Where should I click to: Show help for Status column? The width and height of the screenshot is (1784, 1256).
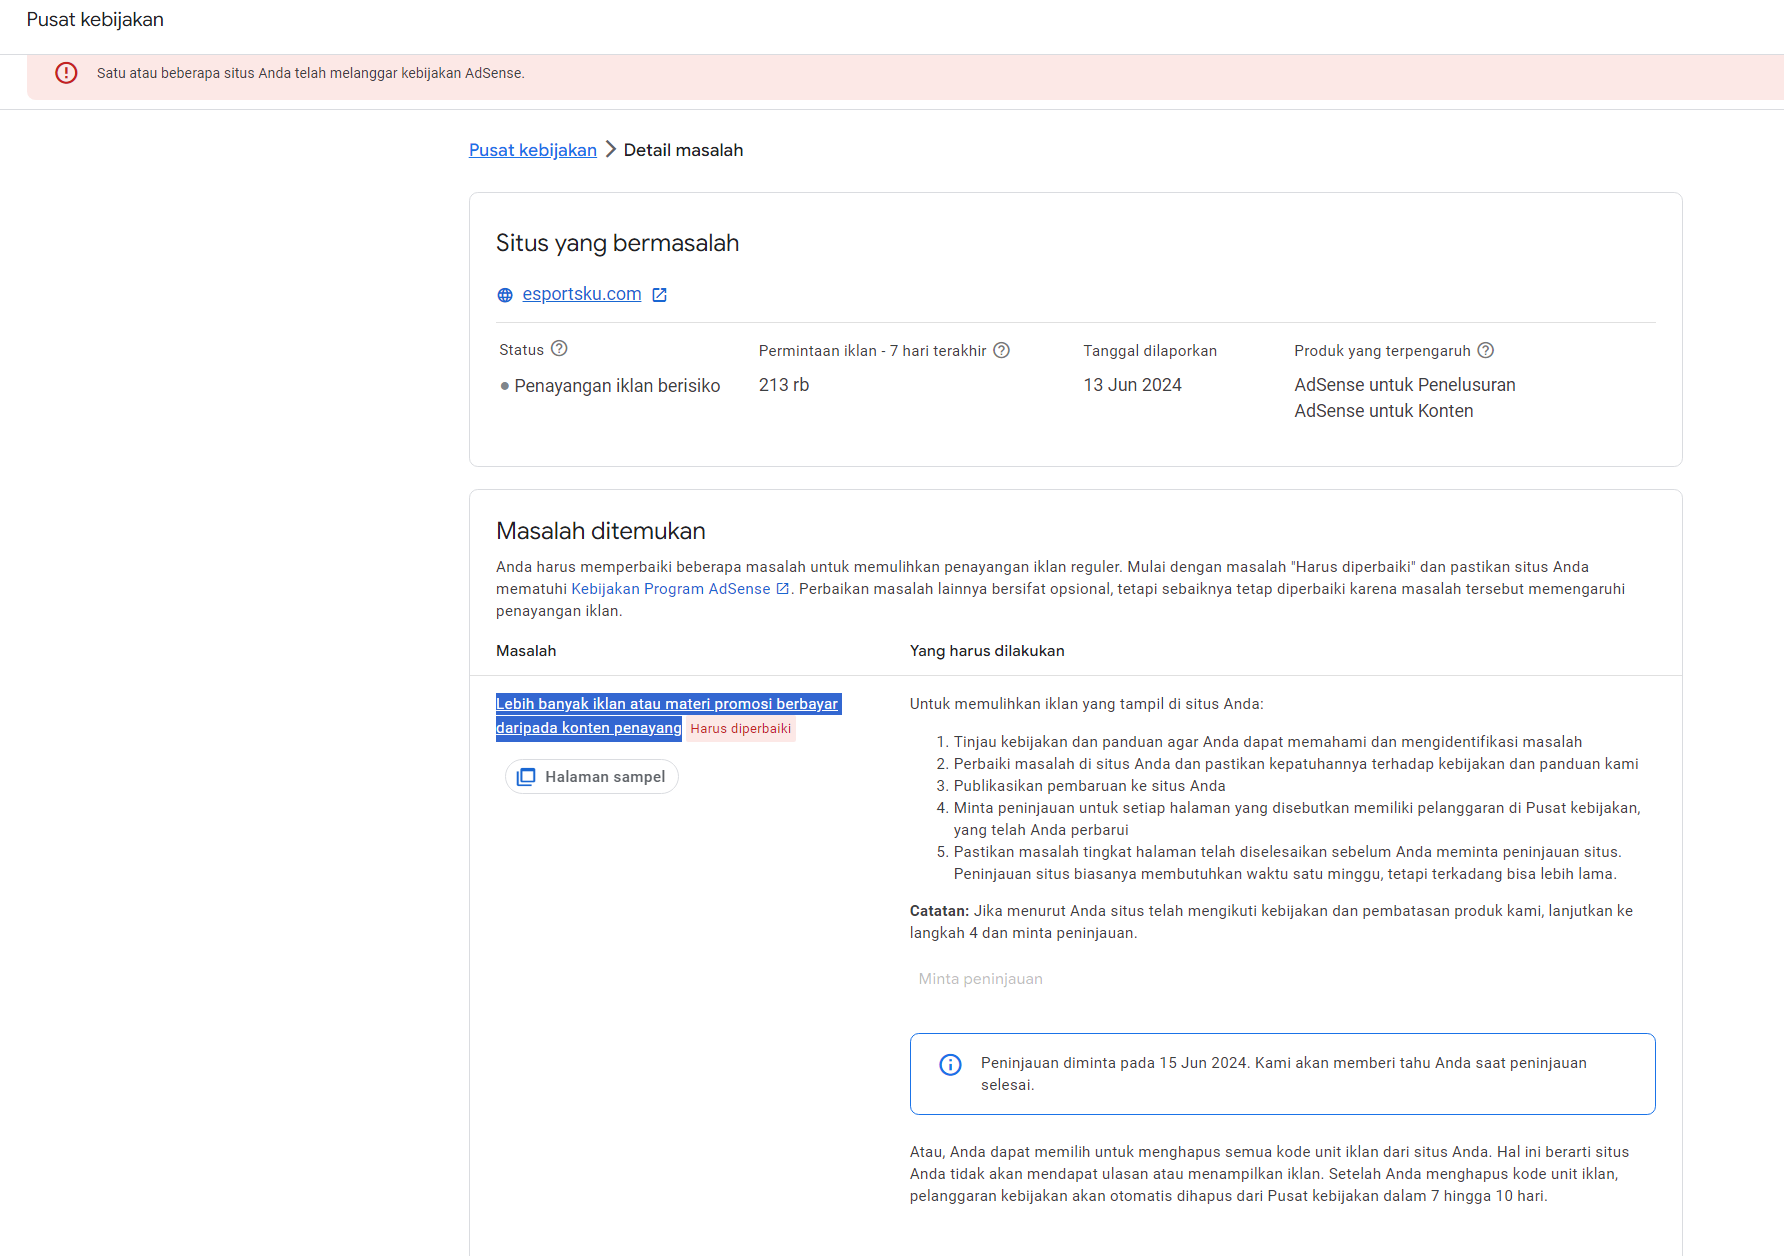[559, 349]
